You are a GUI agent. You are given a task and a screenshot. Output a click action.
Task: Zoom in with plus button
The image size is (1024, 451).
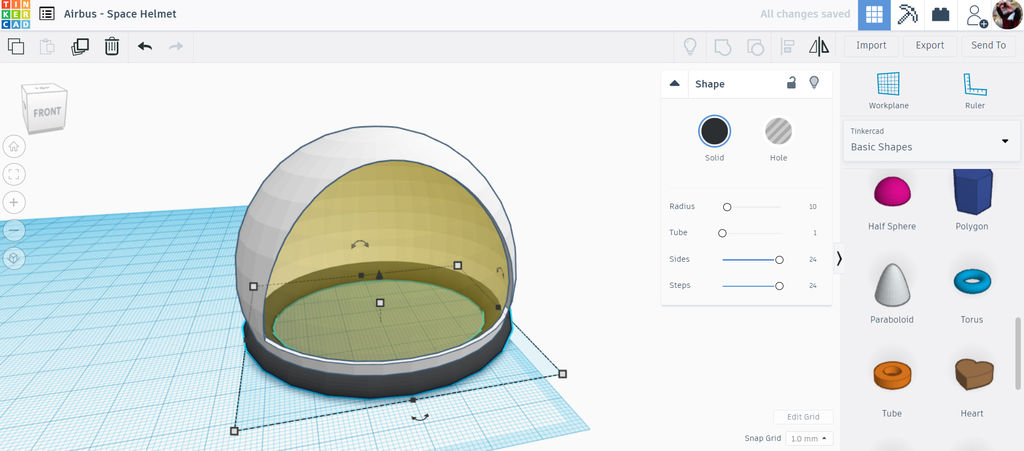point(14,202)
